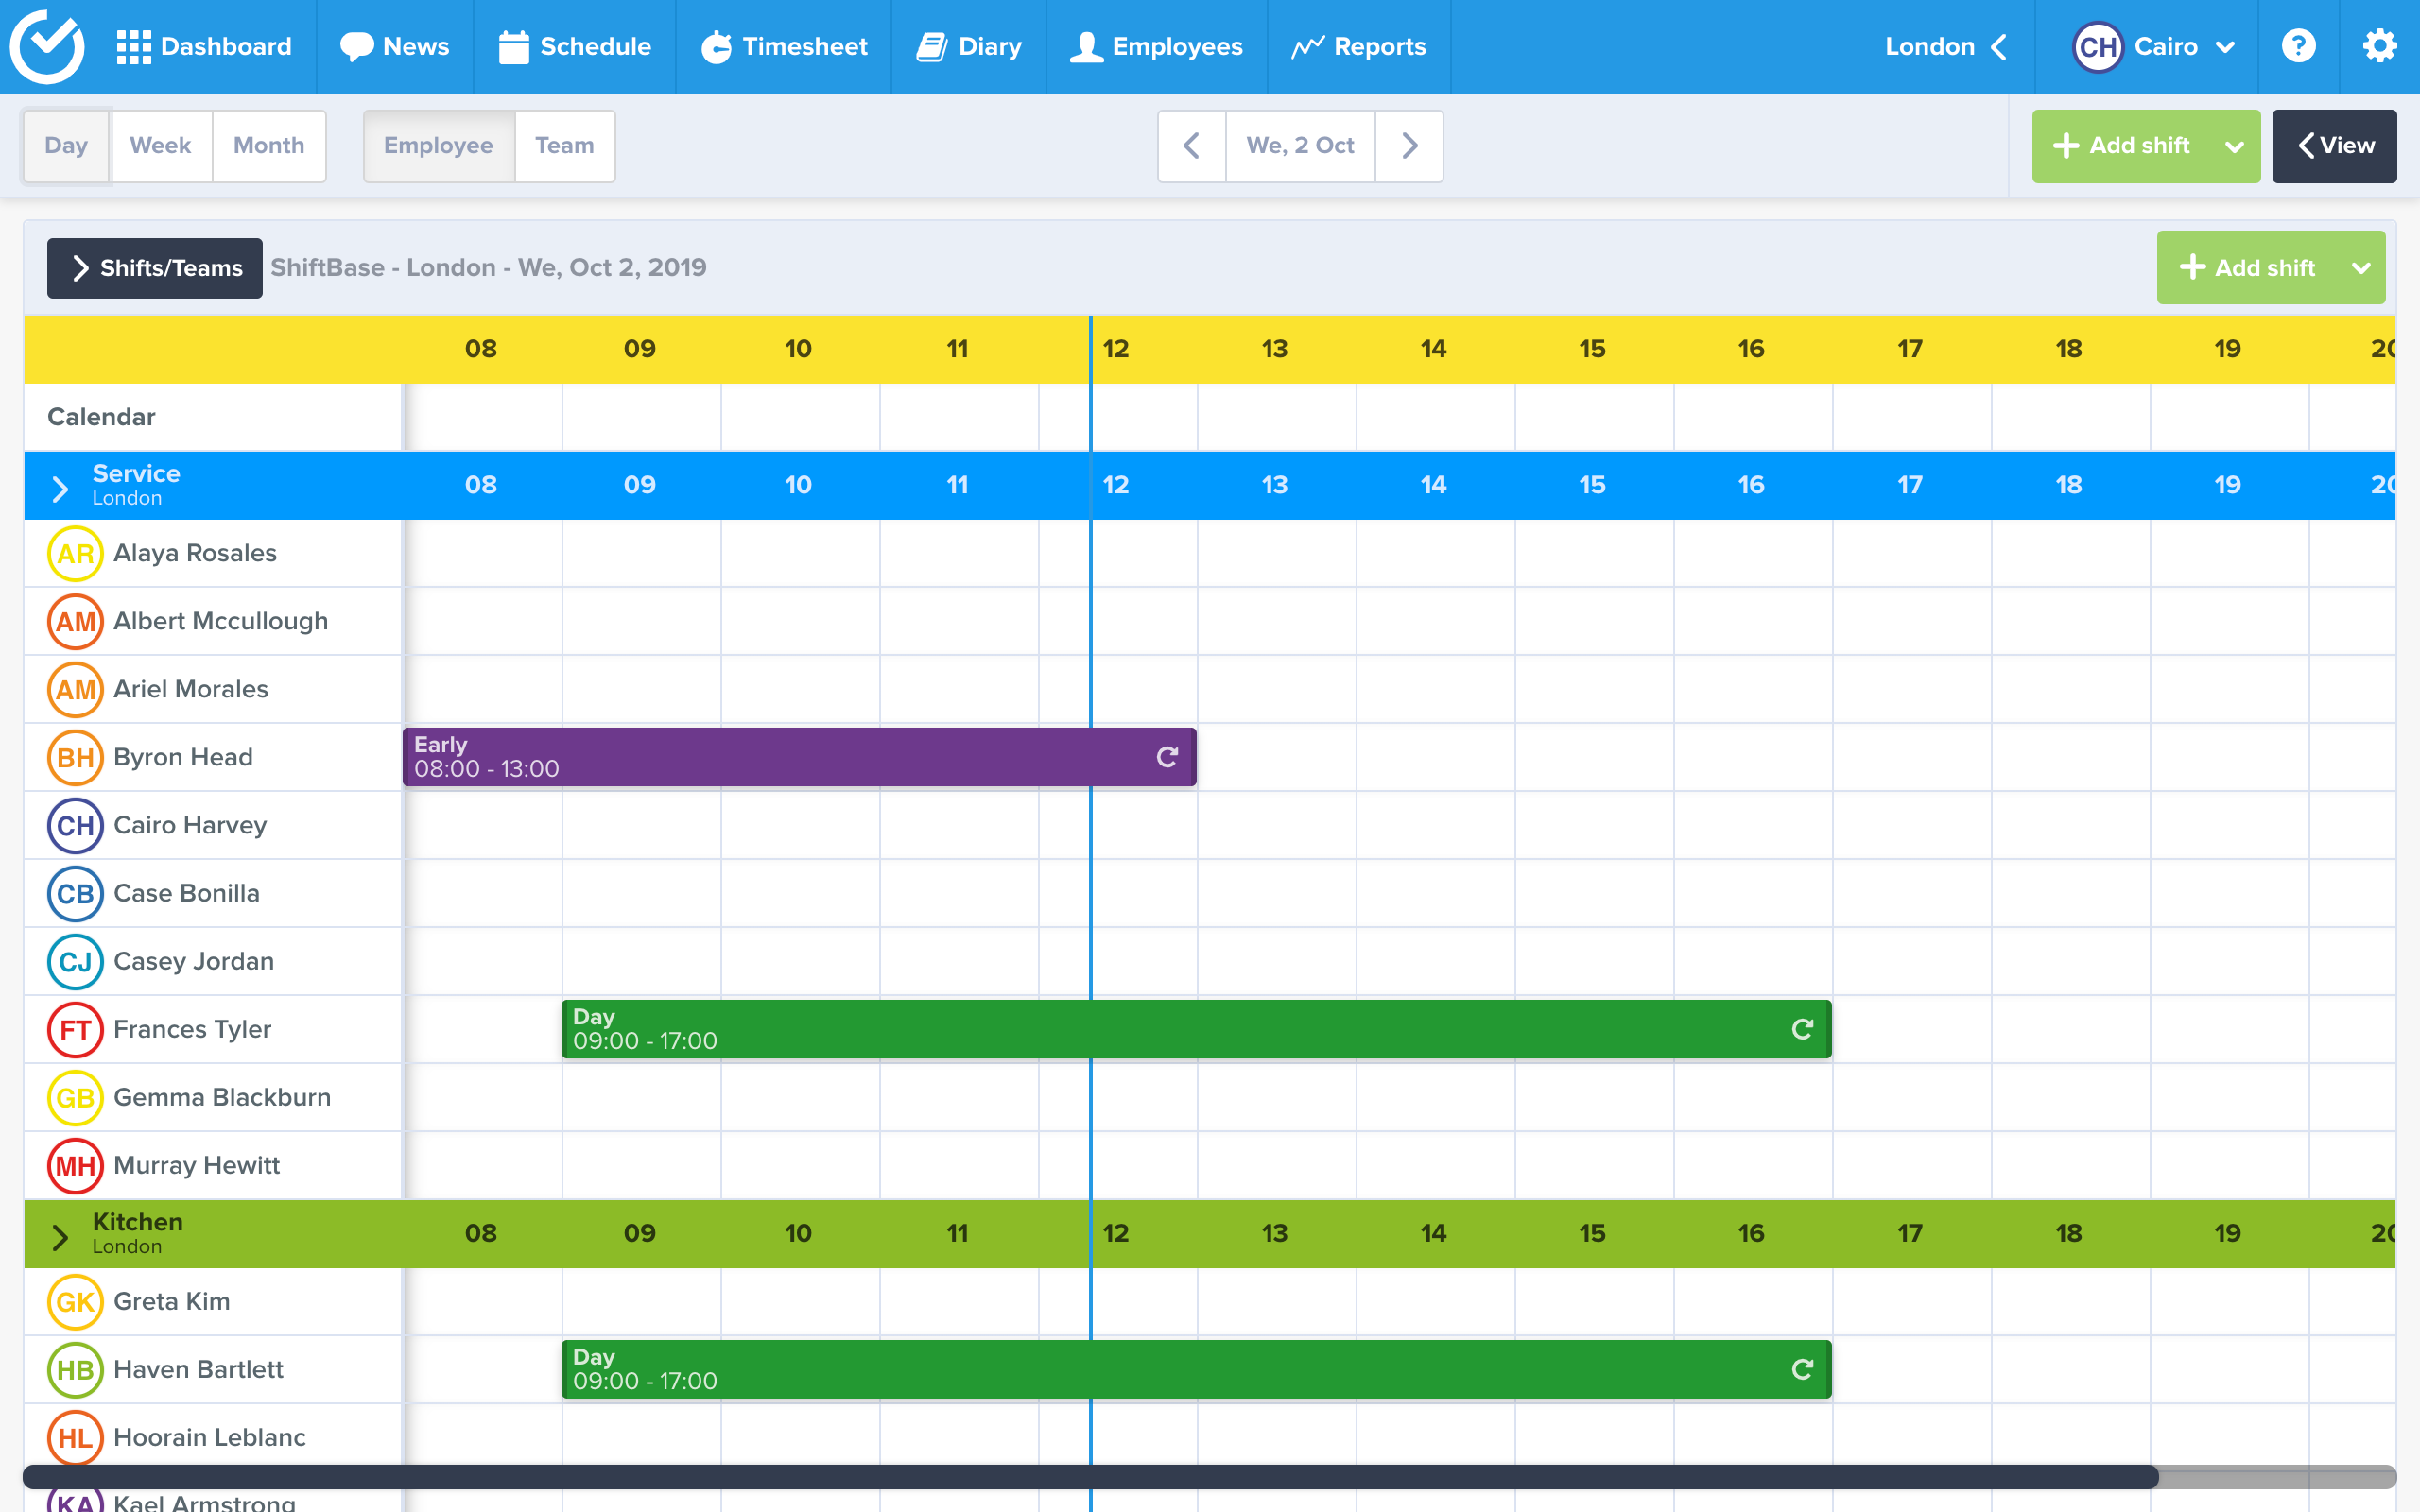Click recurring icon on Byron Head's Early shift
2420x1512 pixels.
(x=1167, y=757)
